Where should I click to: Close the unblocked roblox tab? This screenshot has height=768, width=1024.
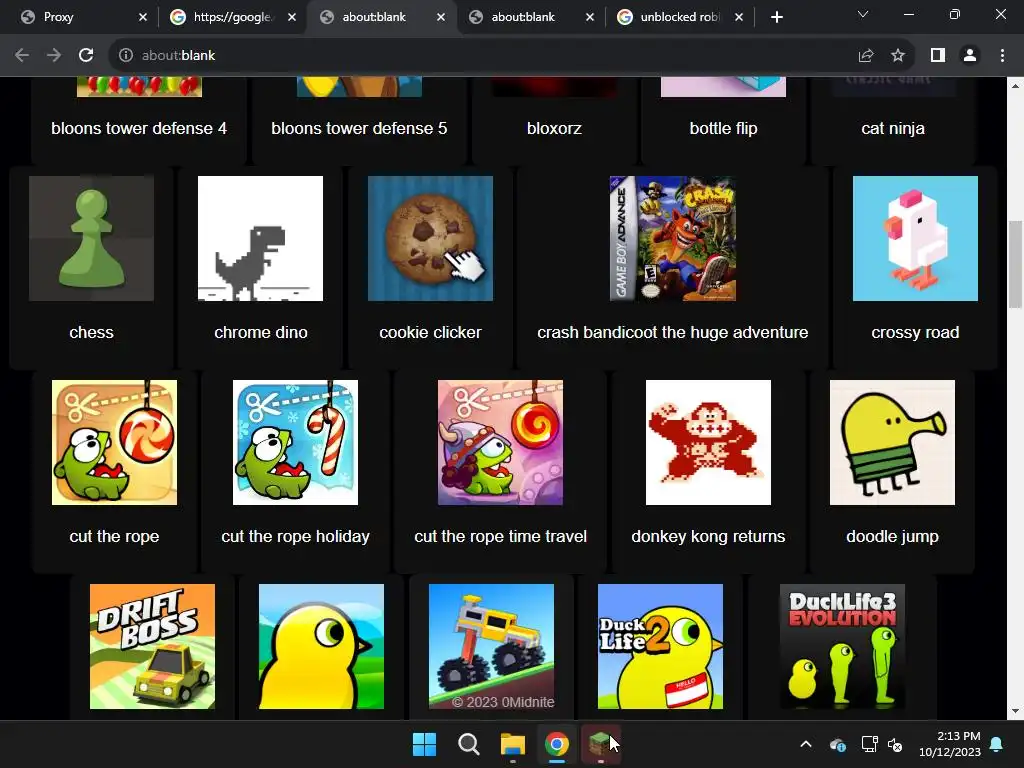pos(739,18)
